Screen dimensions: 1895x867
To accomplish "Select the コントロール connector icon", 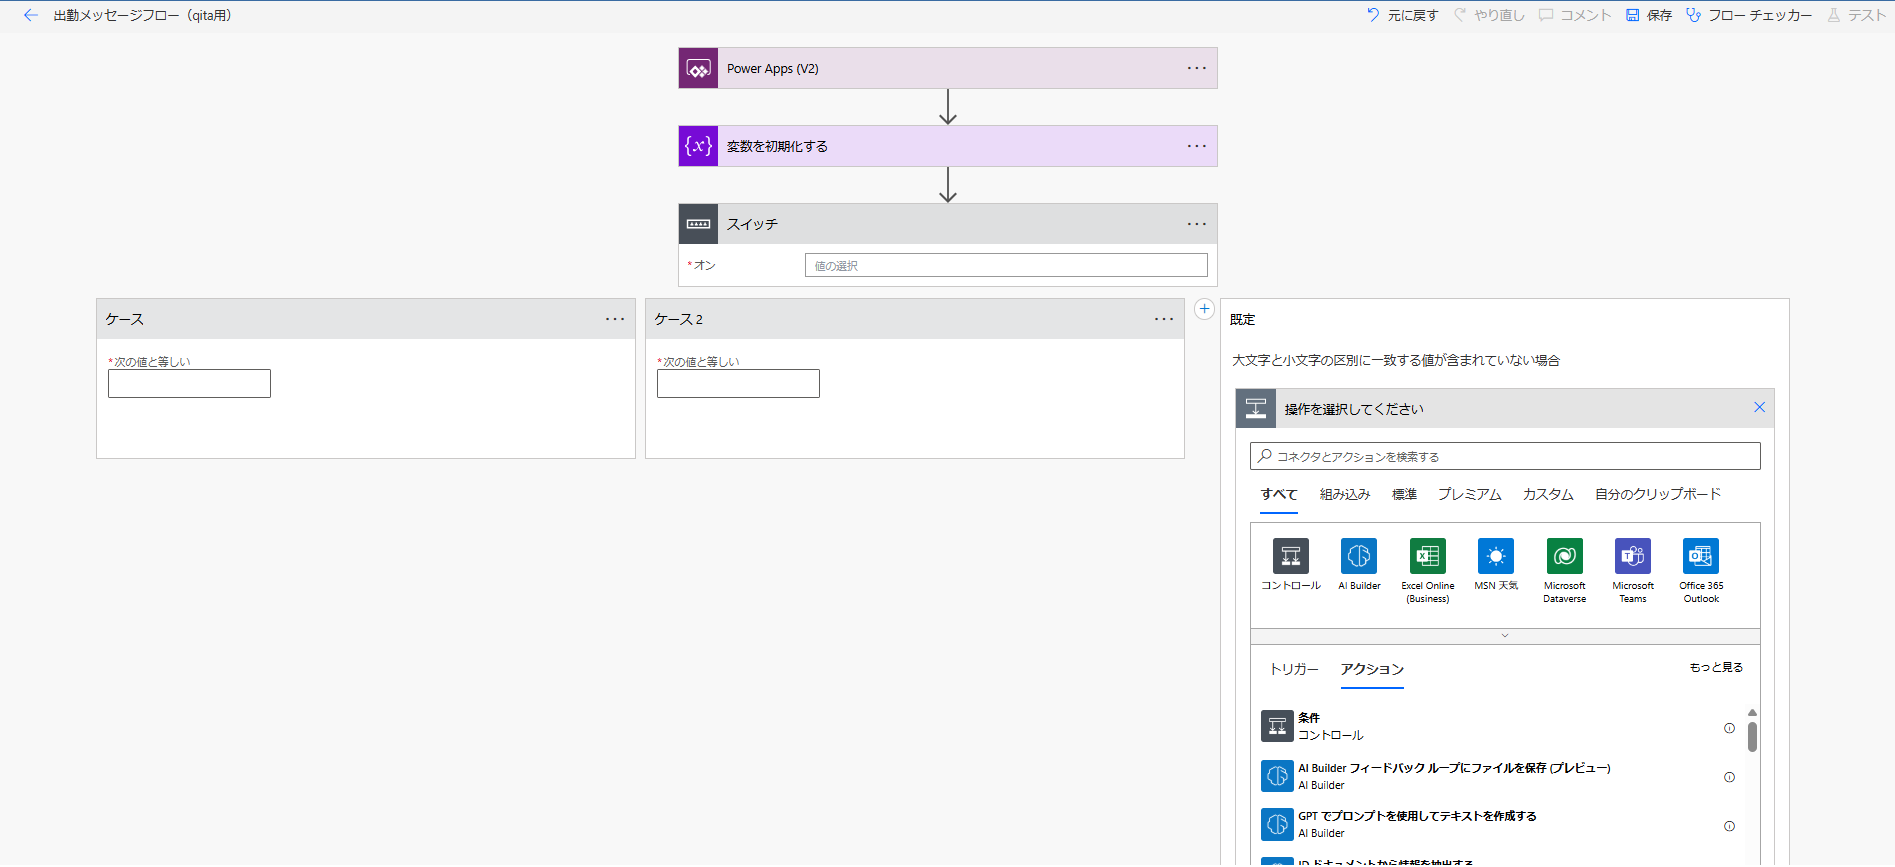I will coord(1290,556).
